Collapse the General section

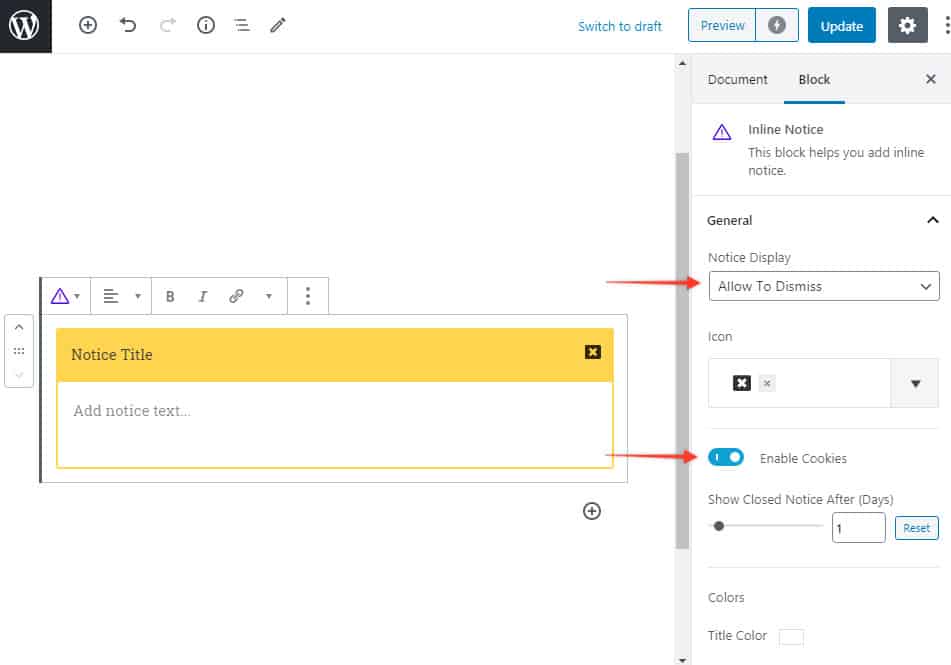pyautogui.click(x=932, y=220)
